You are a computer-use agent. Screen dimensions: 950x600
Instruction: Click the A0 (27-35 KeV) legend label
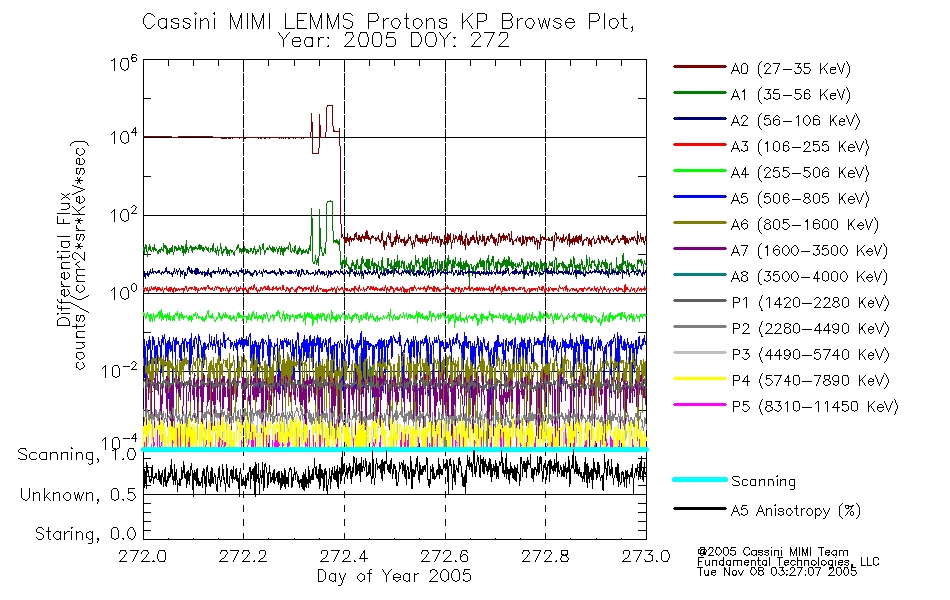790,68
